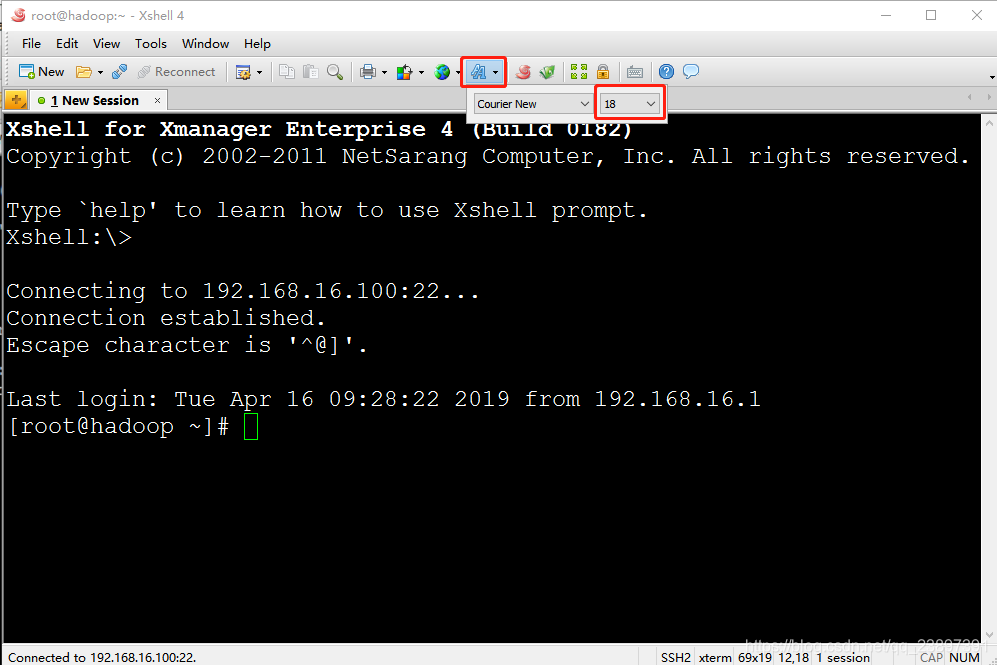
Task: Click the New session toolbar button
Action: 41,72
